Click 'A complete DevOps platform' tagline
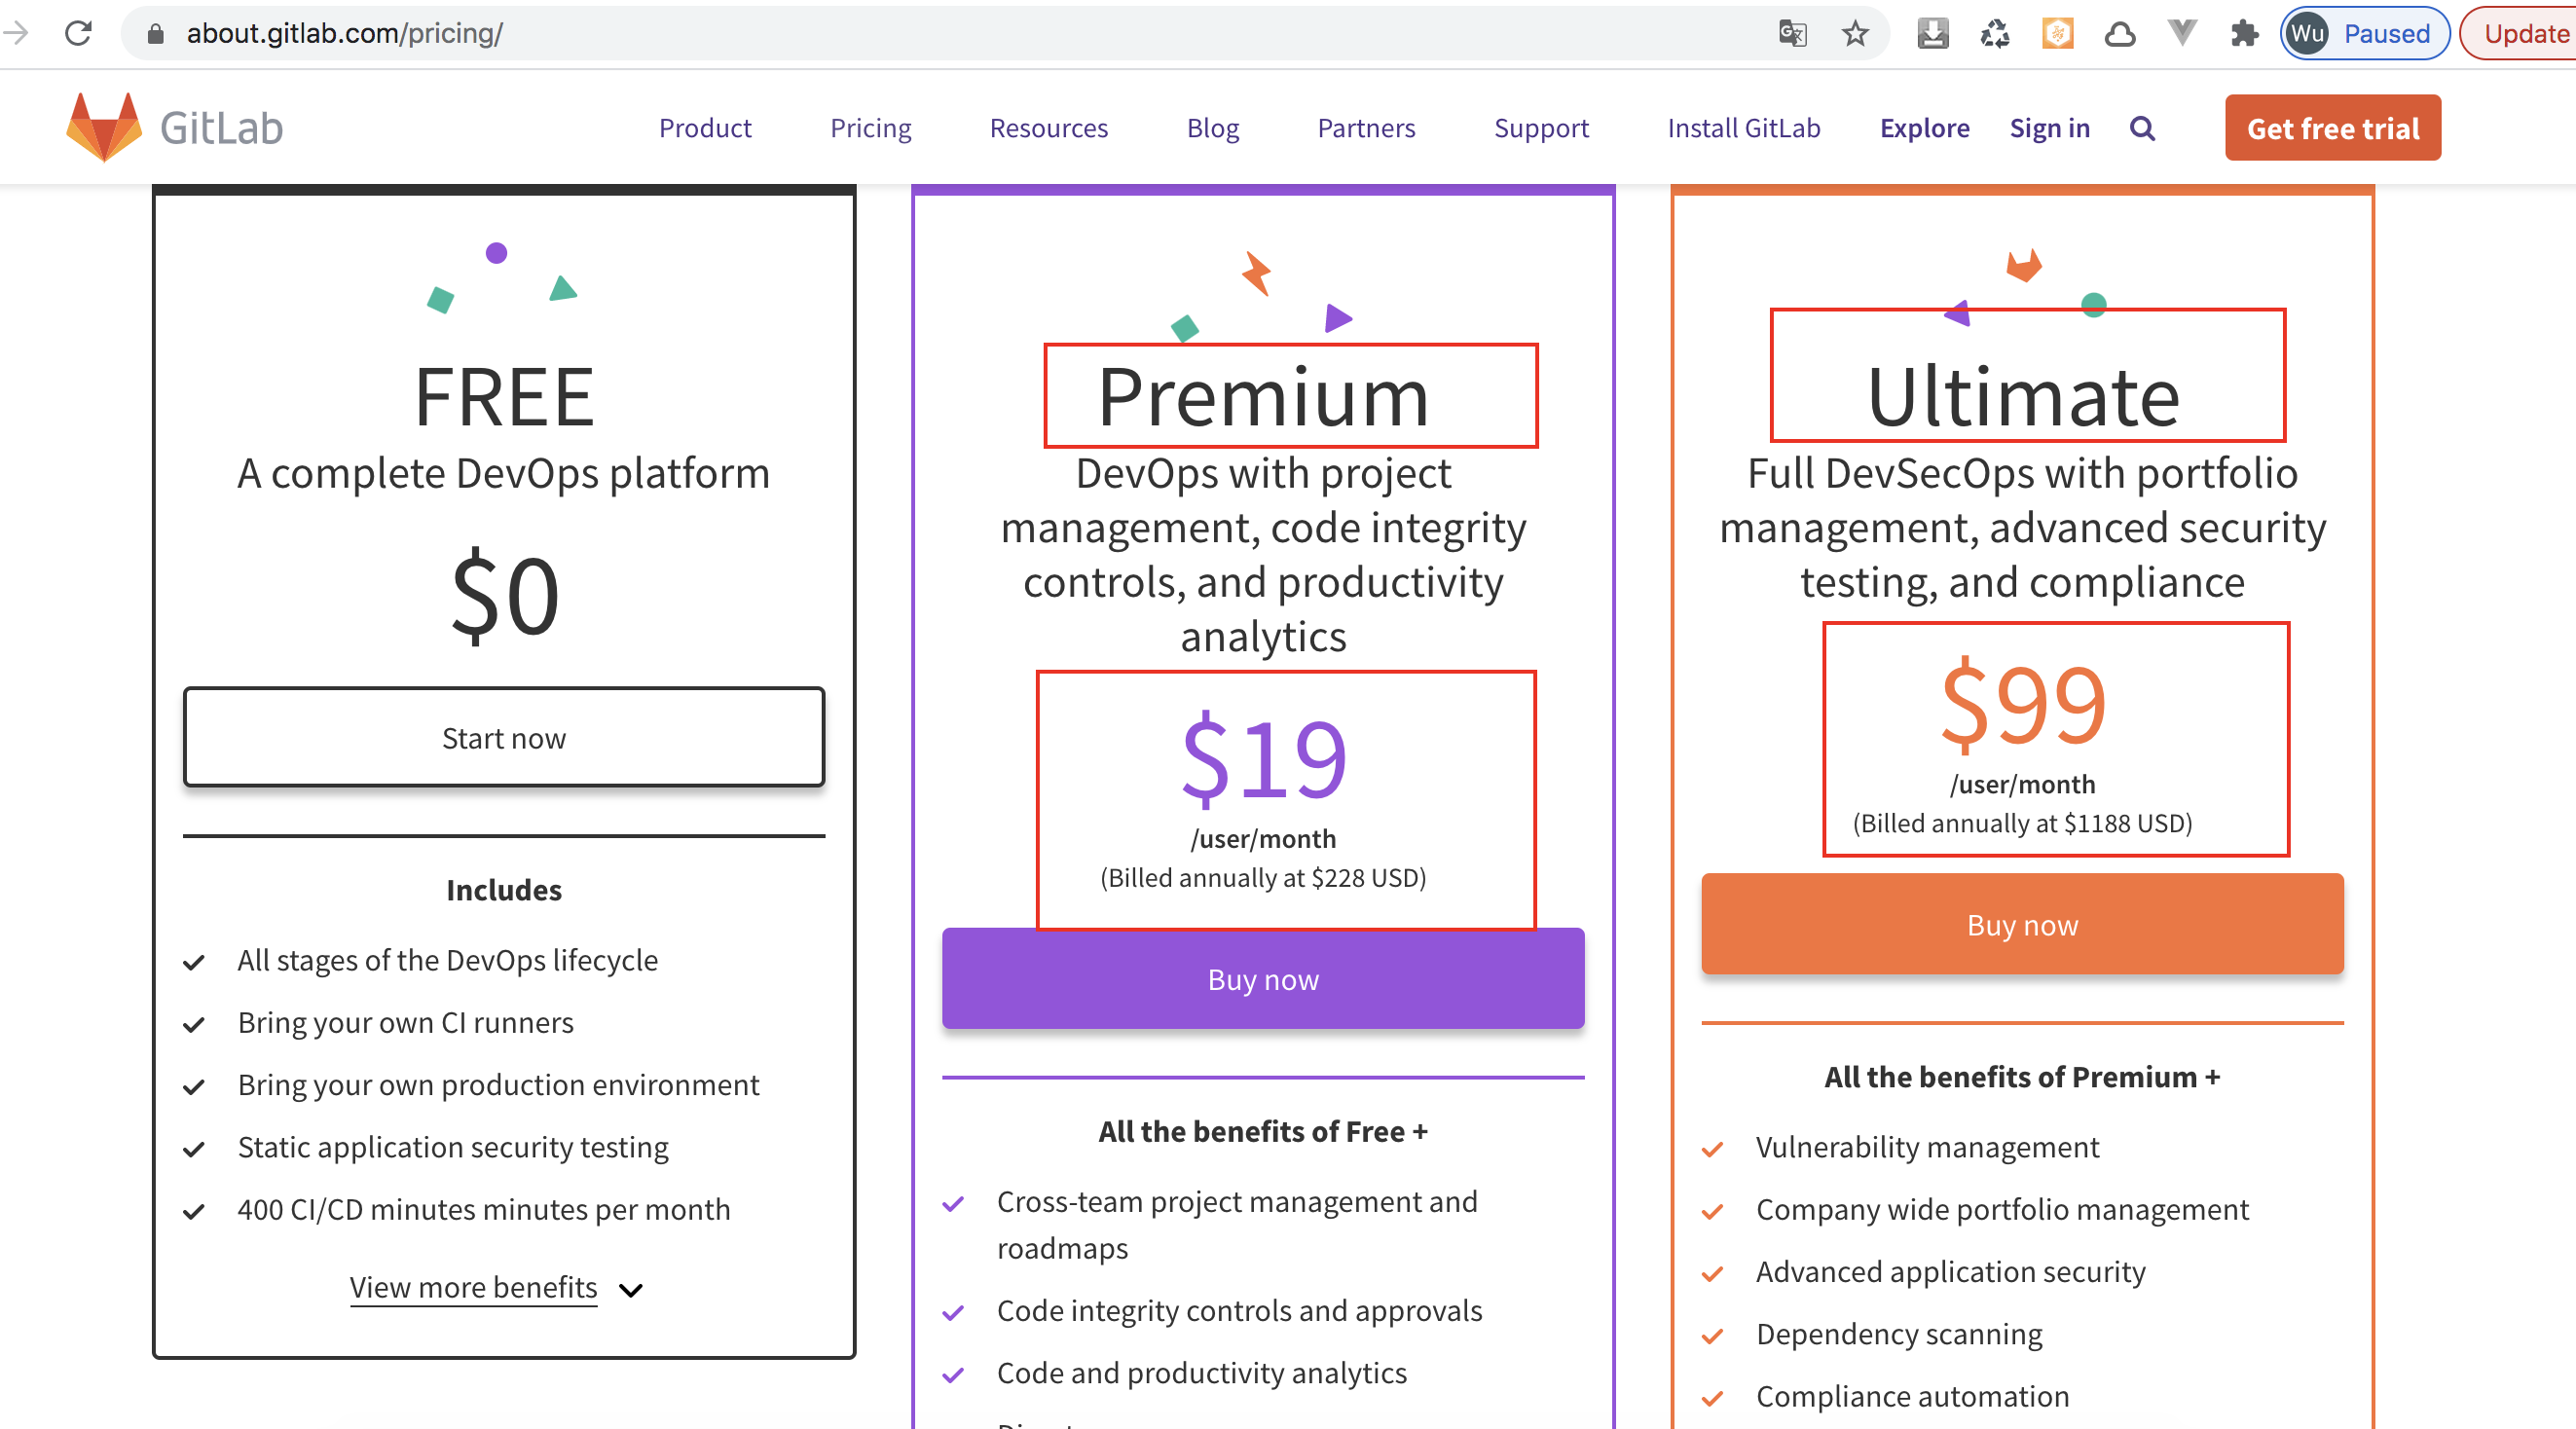The width and height of the screenshot is (2576, 1429). [504, 474]
